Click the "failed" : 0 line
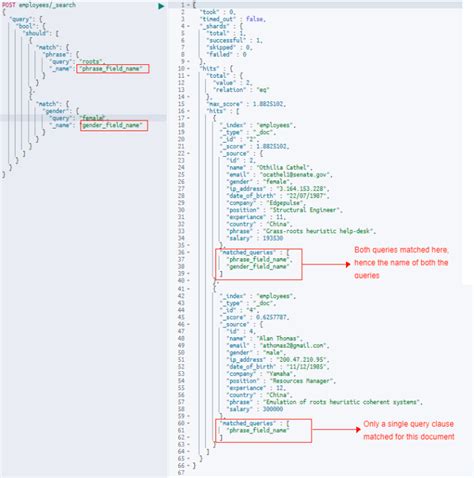 tap(226, 54)
